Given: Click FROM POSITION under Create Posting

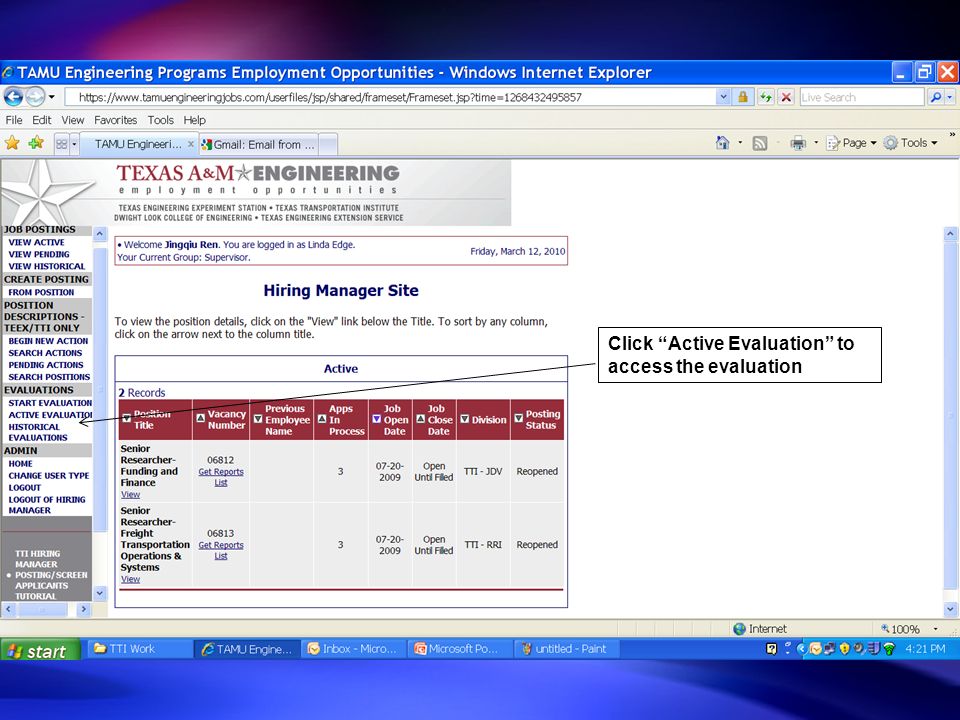Looking at the screenshot, I should [41, 293].
